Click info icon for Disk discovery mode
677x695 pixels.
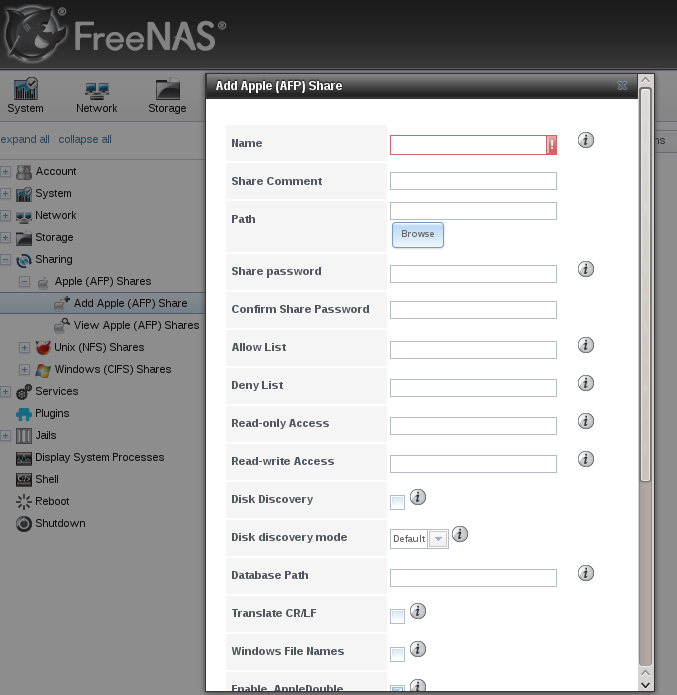pos(460,534)
